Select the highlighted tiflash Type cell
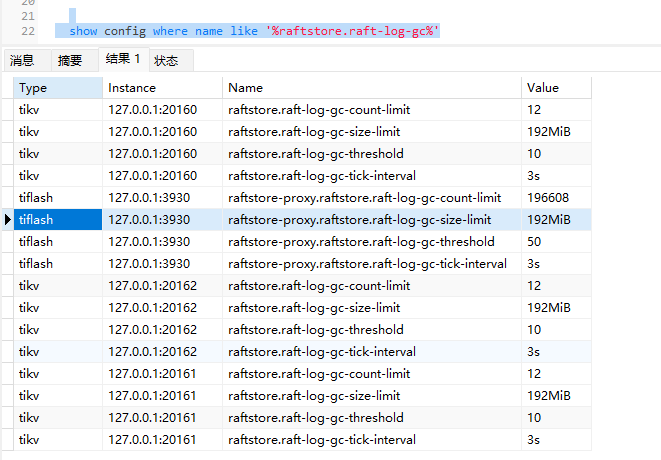The image size is (661, 460). pos(58,220)
